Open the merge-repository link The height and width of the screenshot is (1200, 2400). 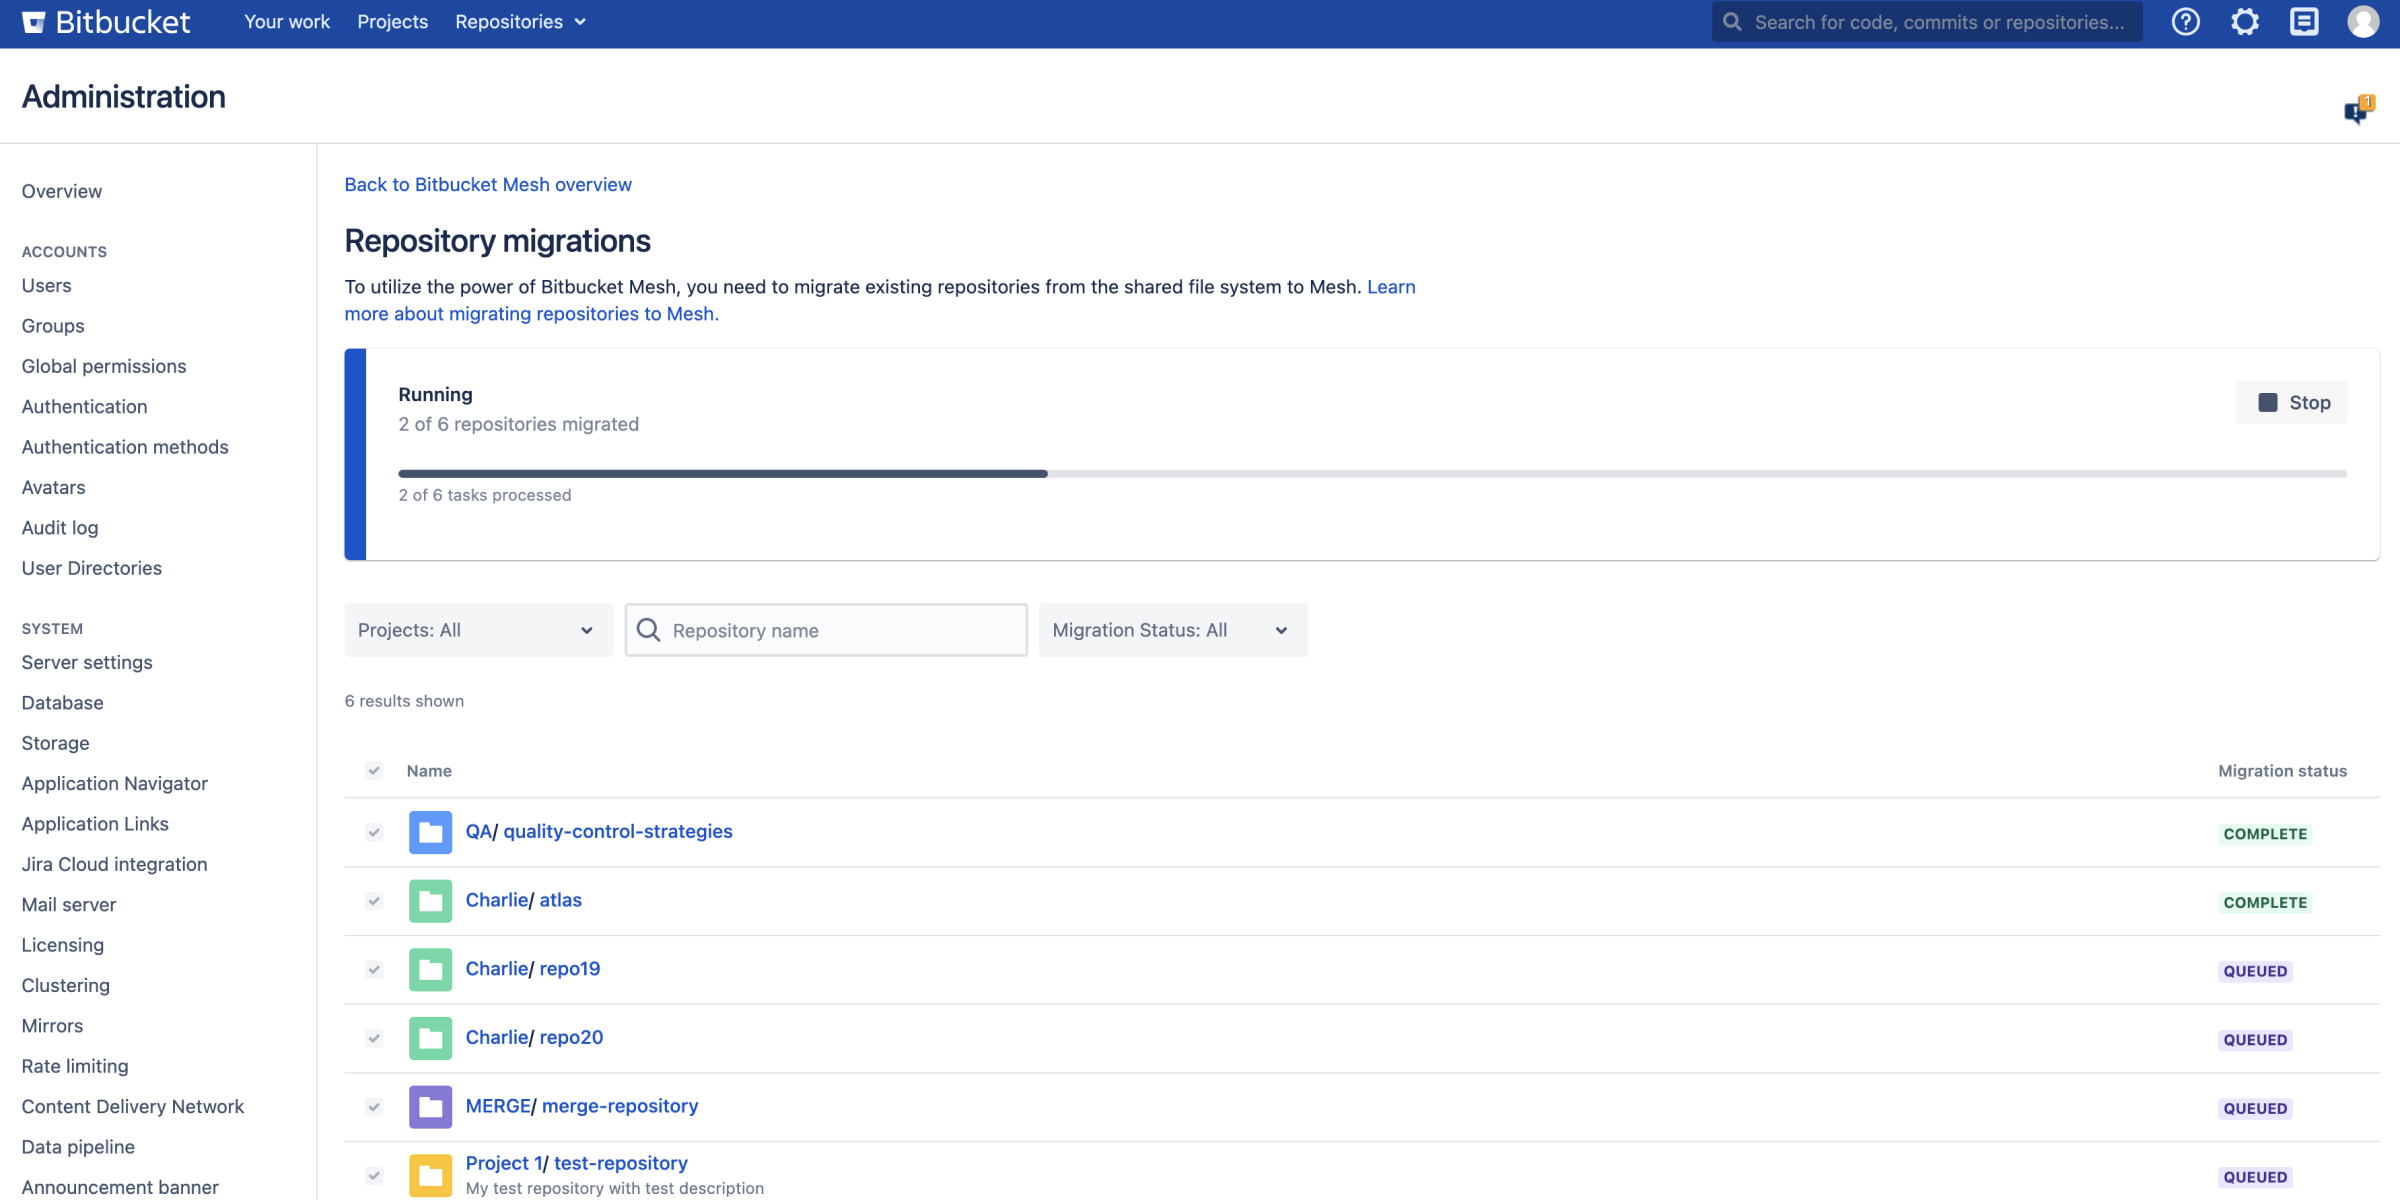click(x=620, y=1106)
